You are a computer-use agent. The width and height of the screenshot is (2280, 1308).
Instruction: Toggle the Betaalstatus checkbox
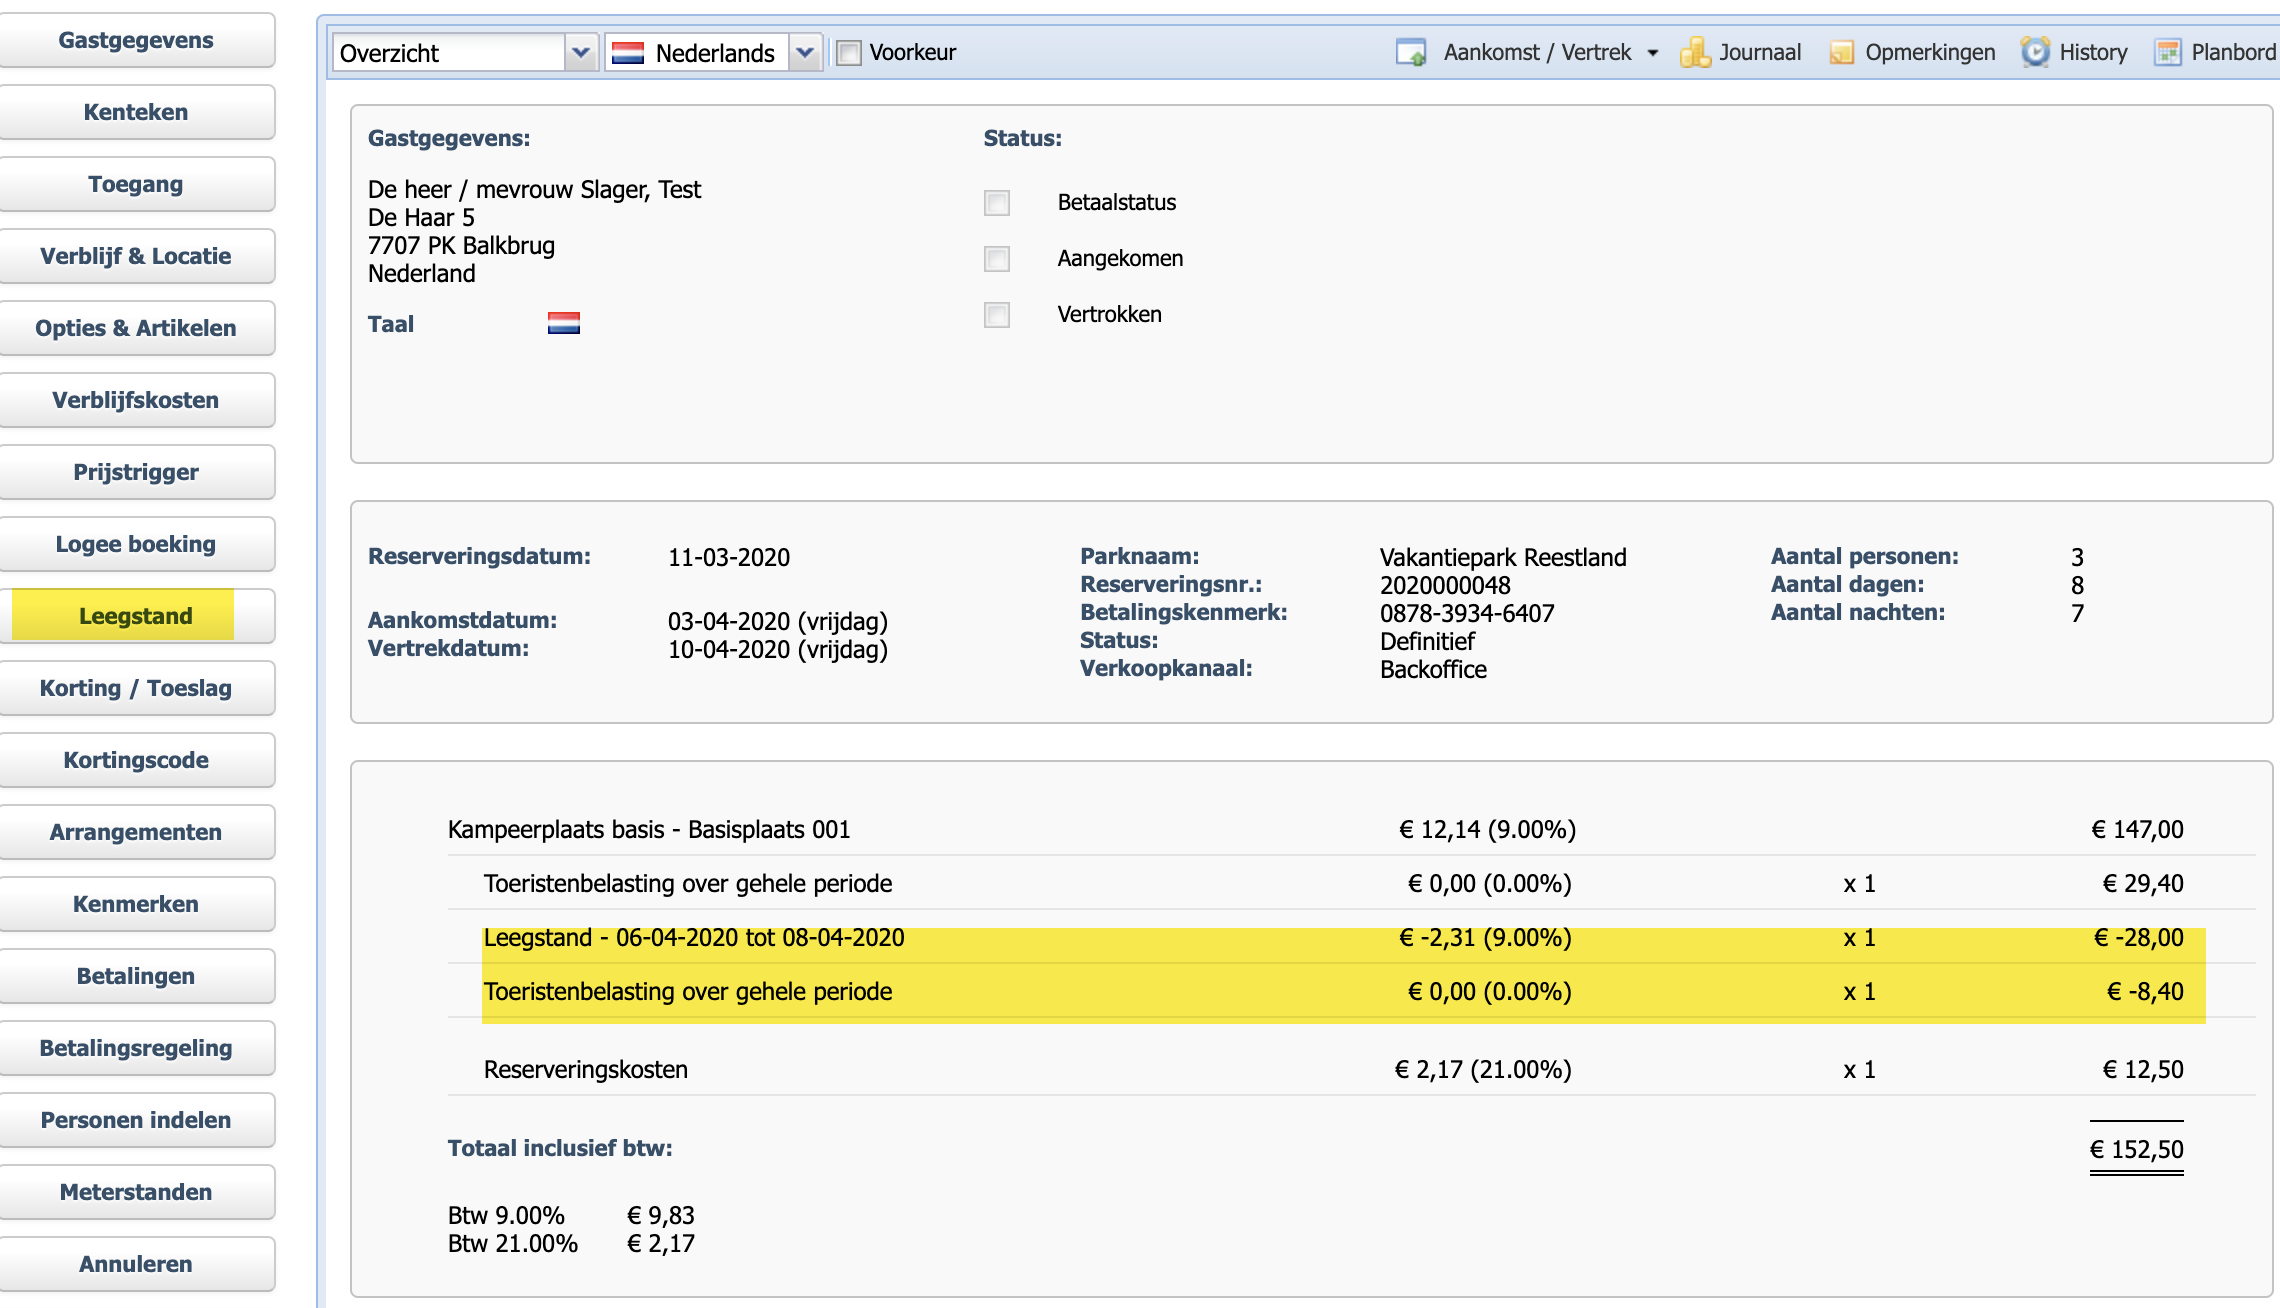(997, 203)
